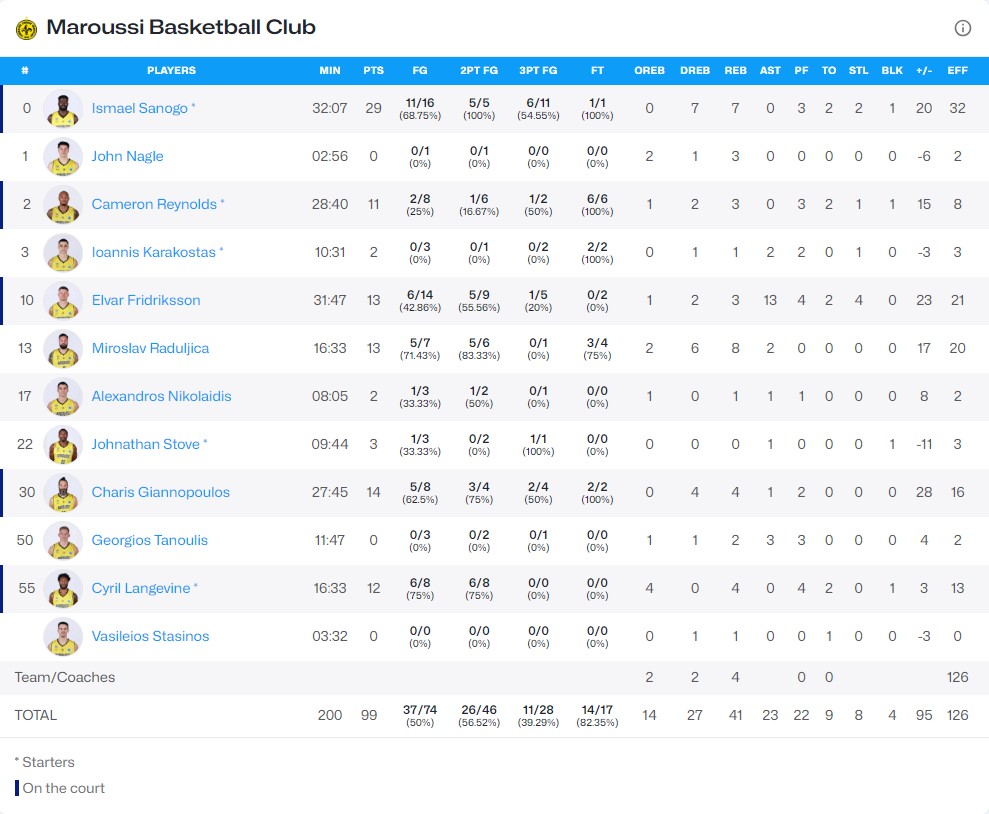Open Ismael Sanogo's player profile link
The width and height of the screenshot is (989, 814).
pyautogui.click(x=139, y=108)
